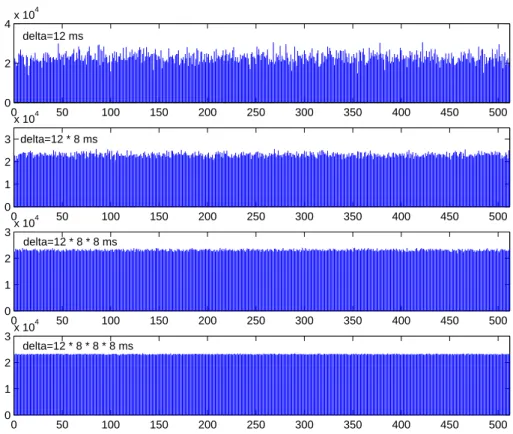
Task: Click x-axis tick 150 of third plot
Action: point(159,321)
